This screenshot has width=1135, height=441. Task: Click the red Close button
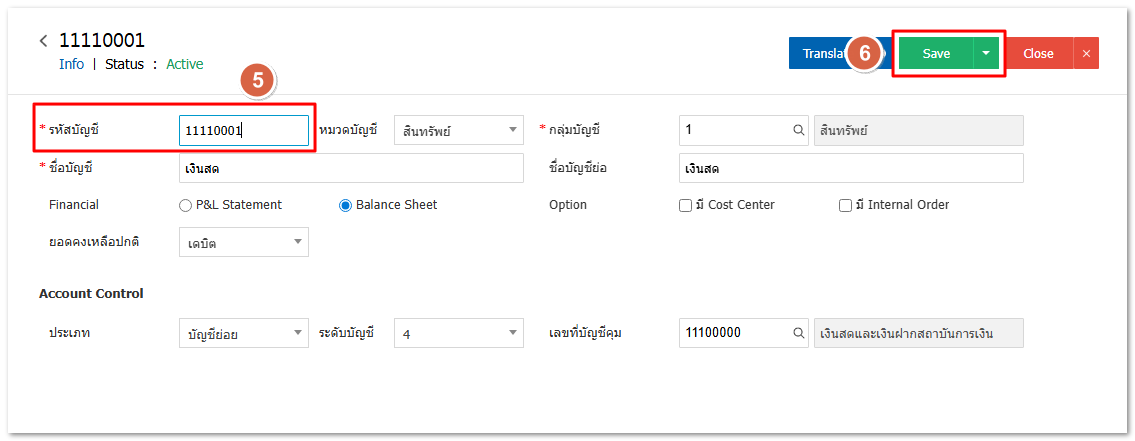(1038, 54)
